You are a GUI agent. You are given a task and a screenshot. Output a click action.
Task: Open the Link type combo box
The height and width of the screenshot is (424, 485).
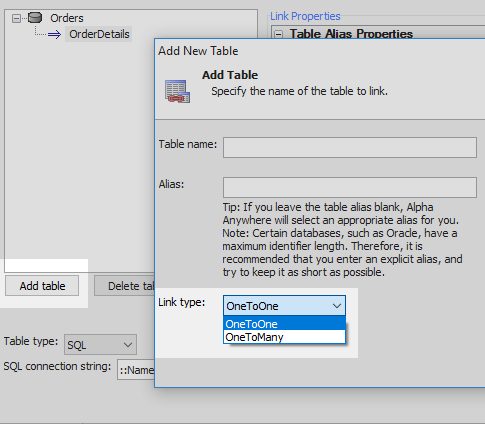coord(284,306)
